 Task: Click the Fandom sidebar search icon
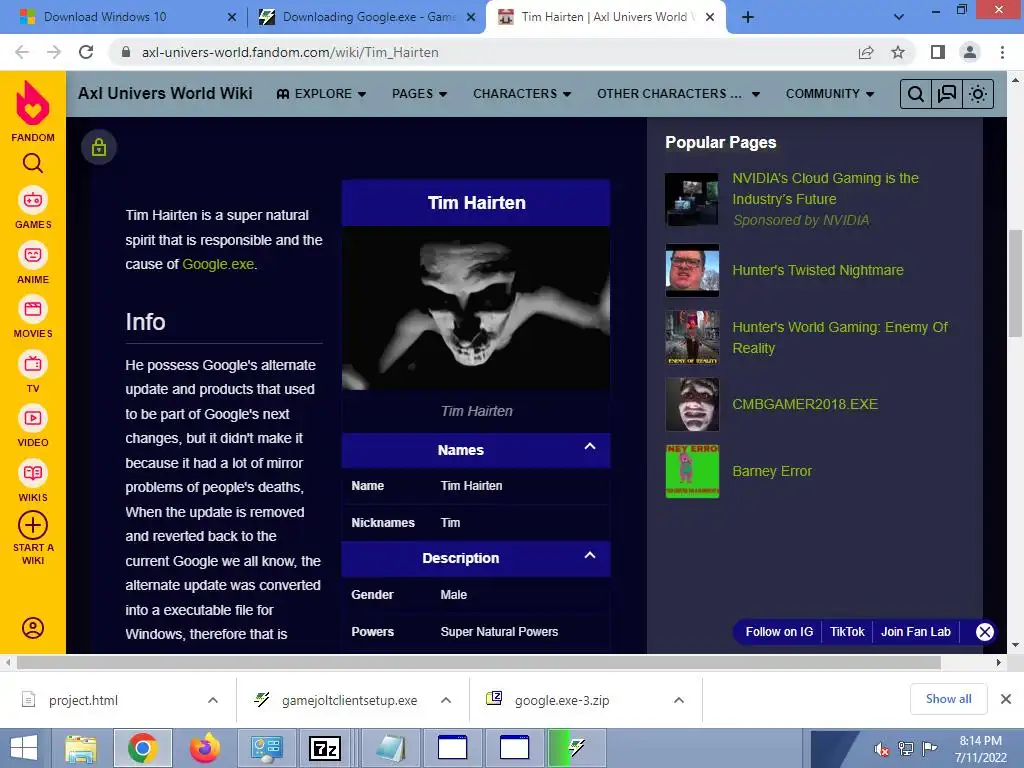33,163
